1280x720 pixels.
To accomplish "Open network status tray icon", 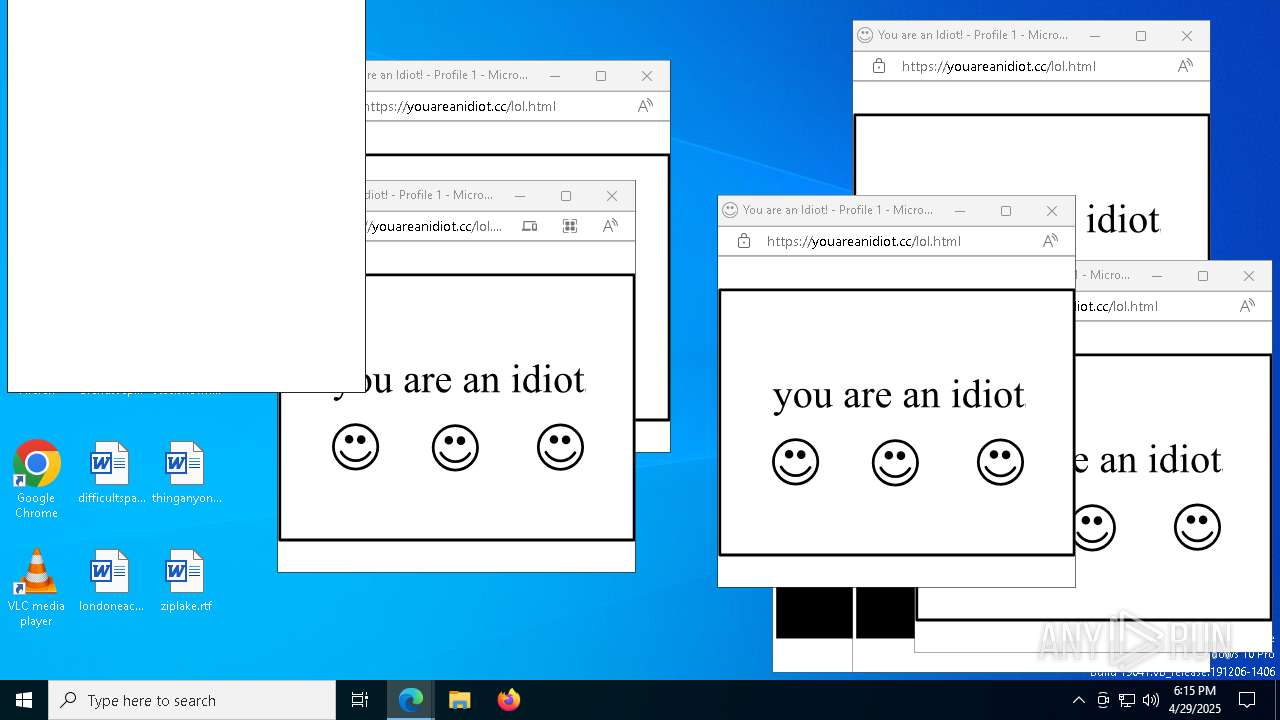I will point(1127,700).
